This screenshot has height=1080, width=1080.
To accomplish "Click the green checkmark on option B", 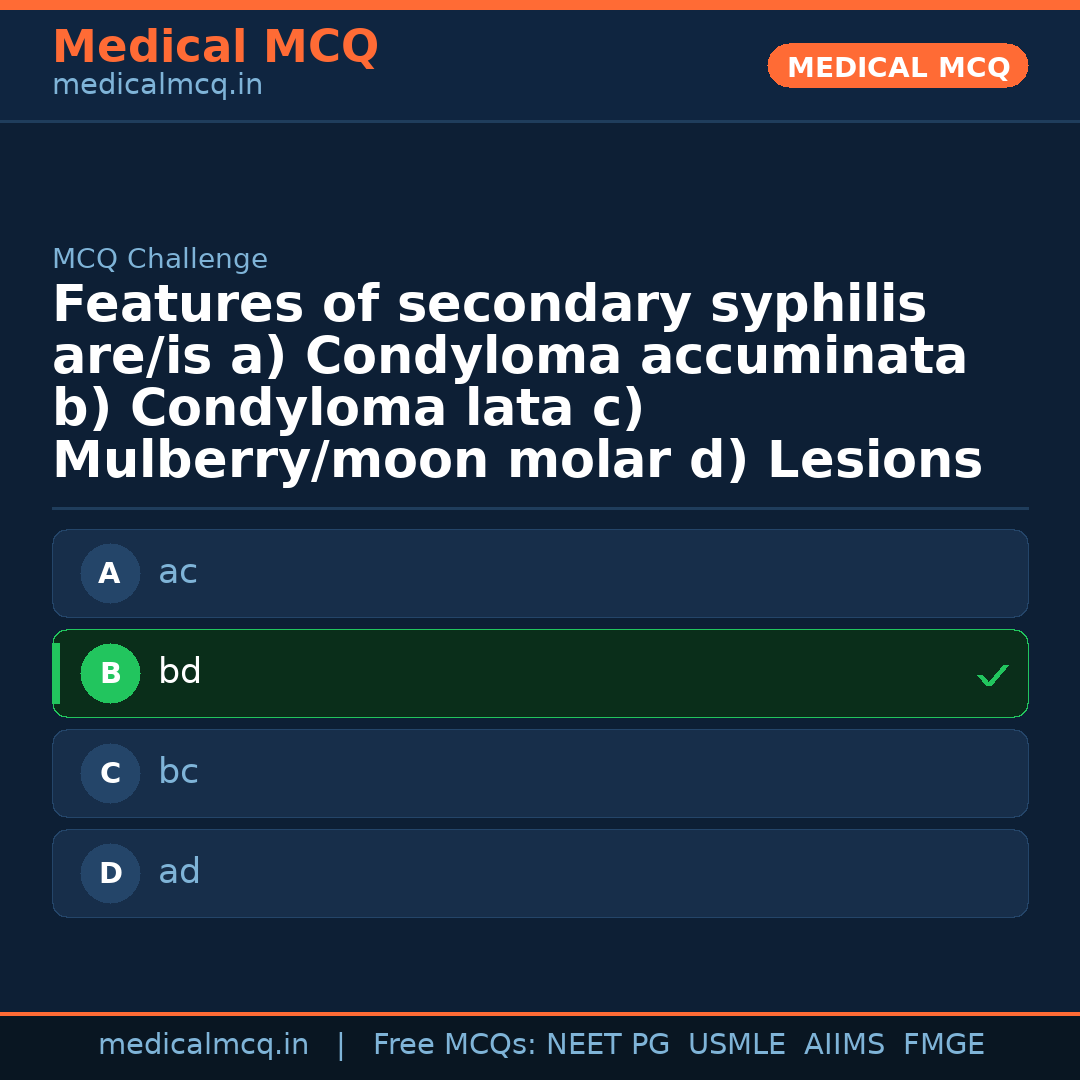I will 993,675.
